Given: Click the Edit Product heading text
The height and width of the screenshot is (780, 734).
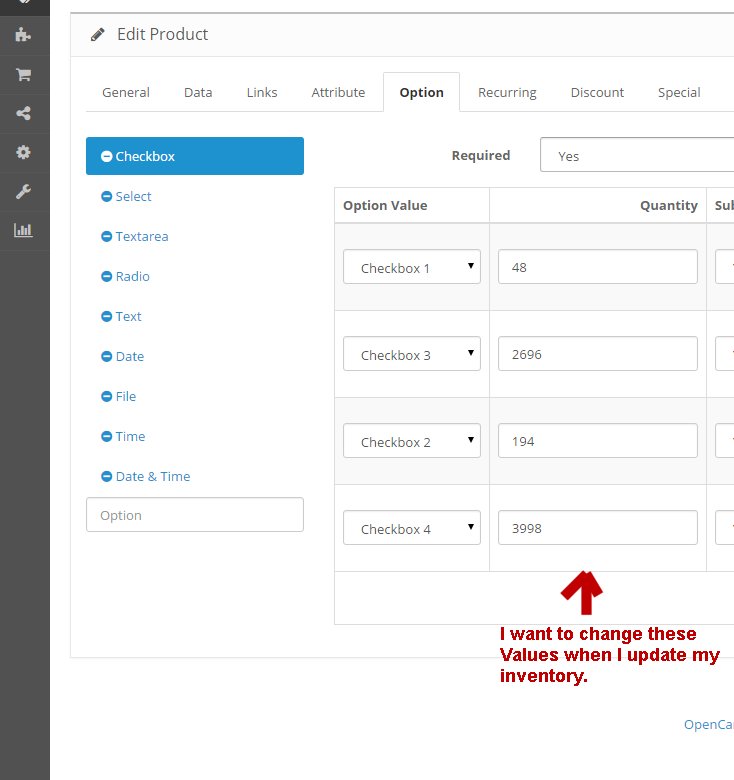Looking at the screenshot, I should click(163, 34).
